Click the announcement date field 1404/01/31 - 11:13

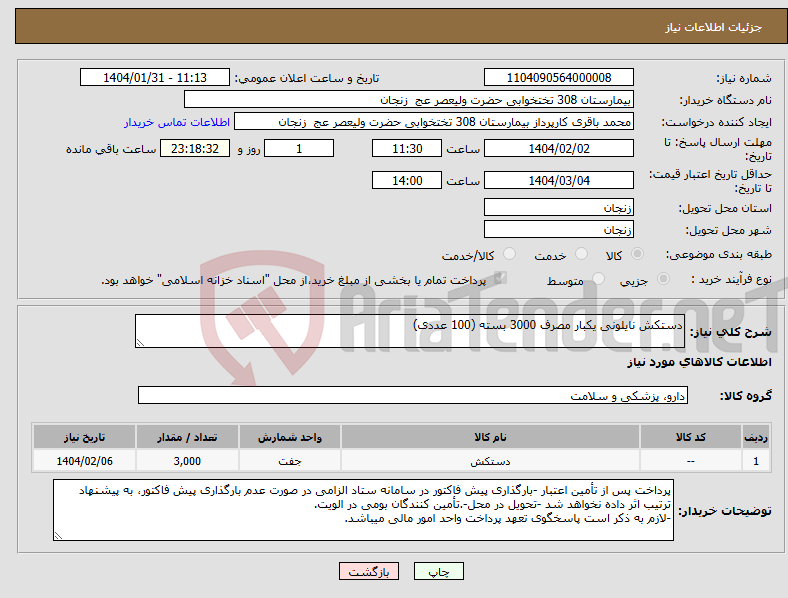[x=155, y=77]
